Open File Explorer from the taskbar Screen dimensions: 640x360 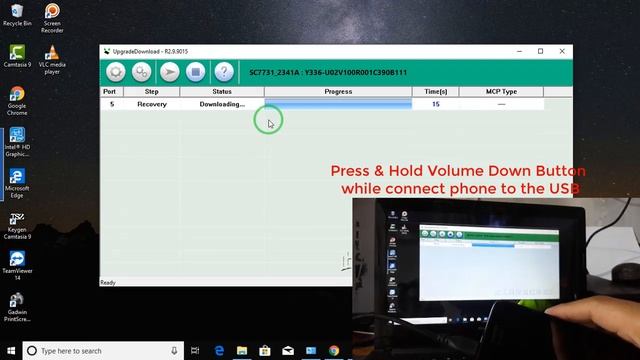click(242, 351)
